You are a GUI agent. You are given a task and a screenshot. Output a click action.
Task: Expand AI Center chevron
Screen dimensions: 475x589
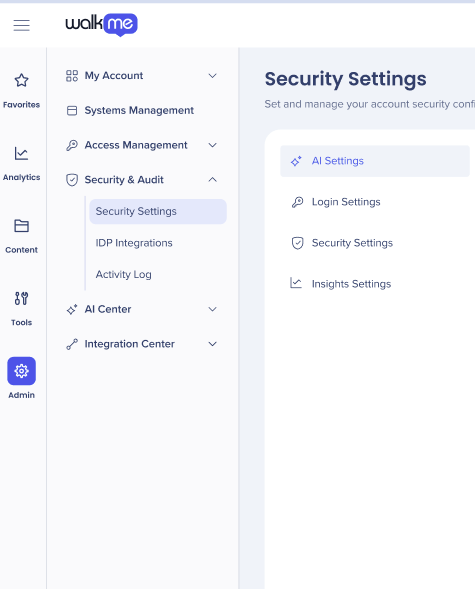(x=213, y=309)
